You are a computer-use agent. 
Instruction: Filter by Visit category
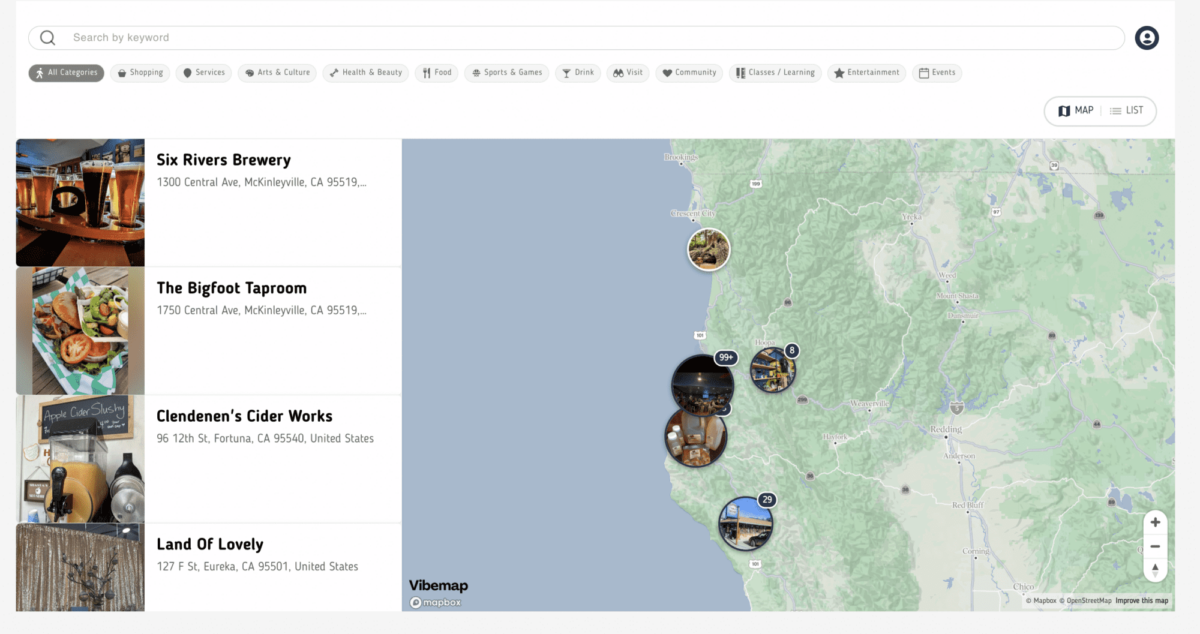628,73
